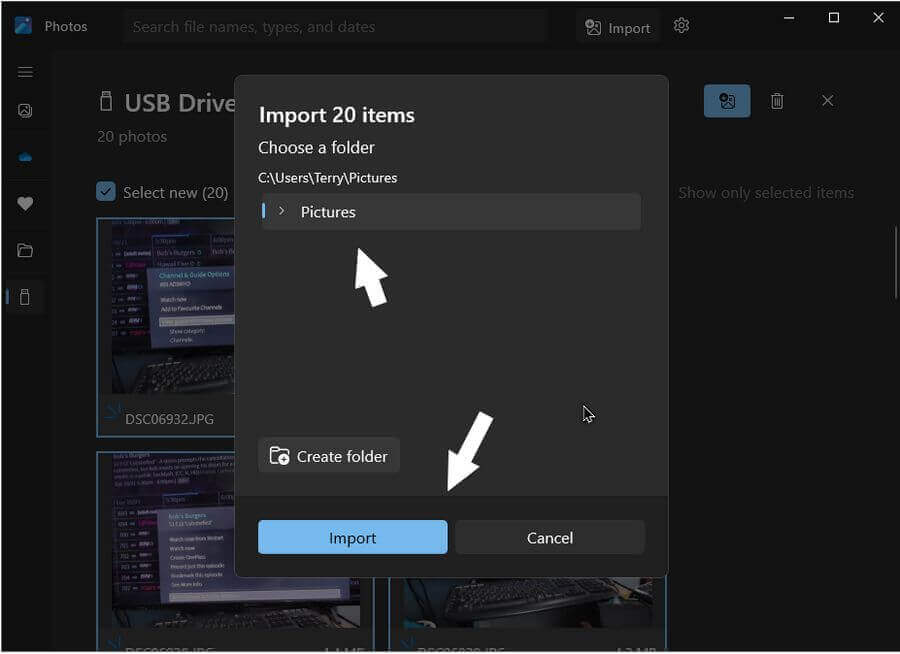Open the OneDrive cloud section

point(25,157)
